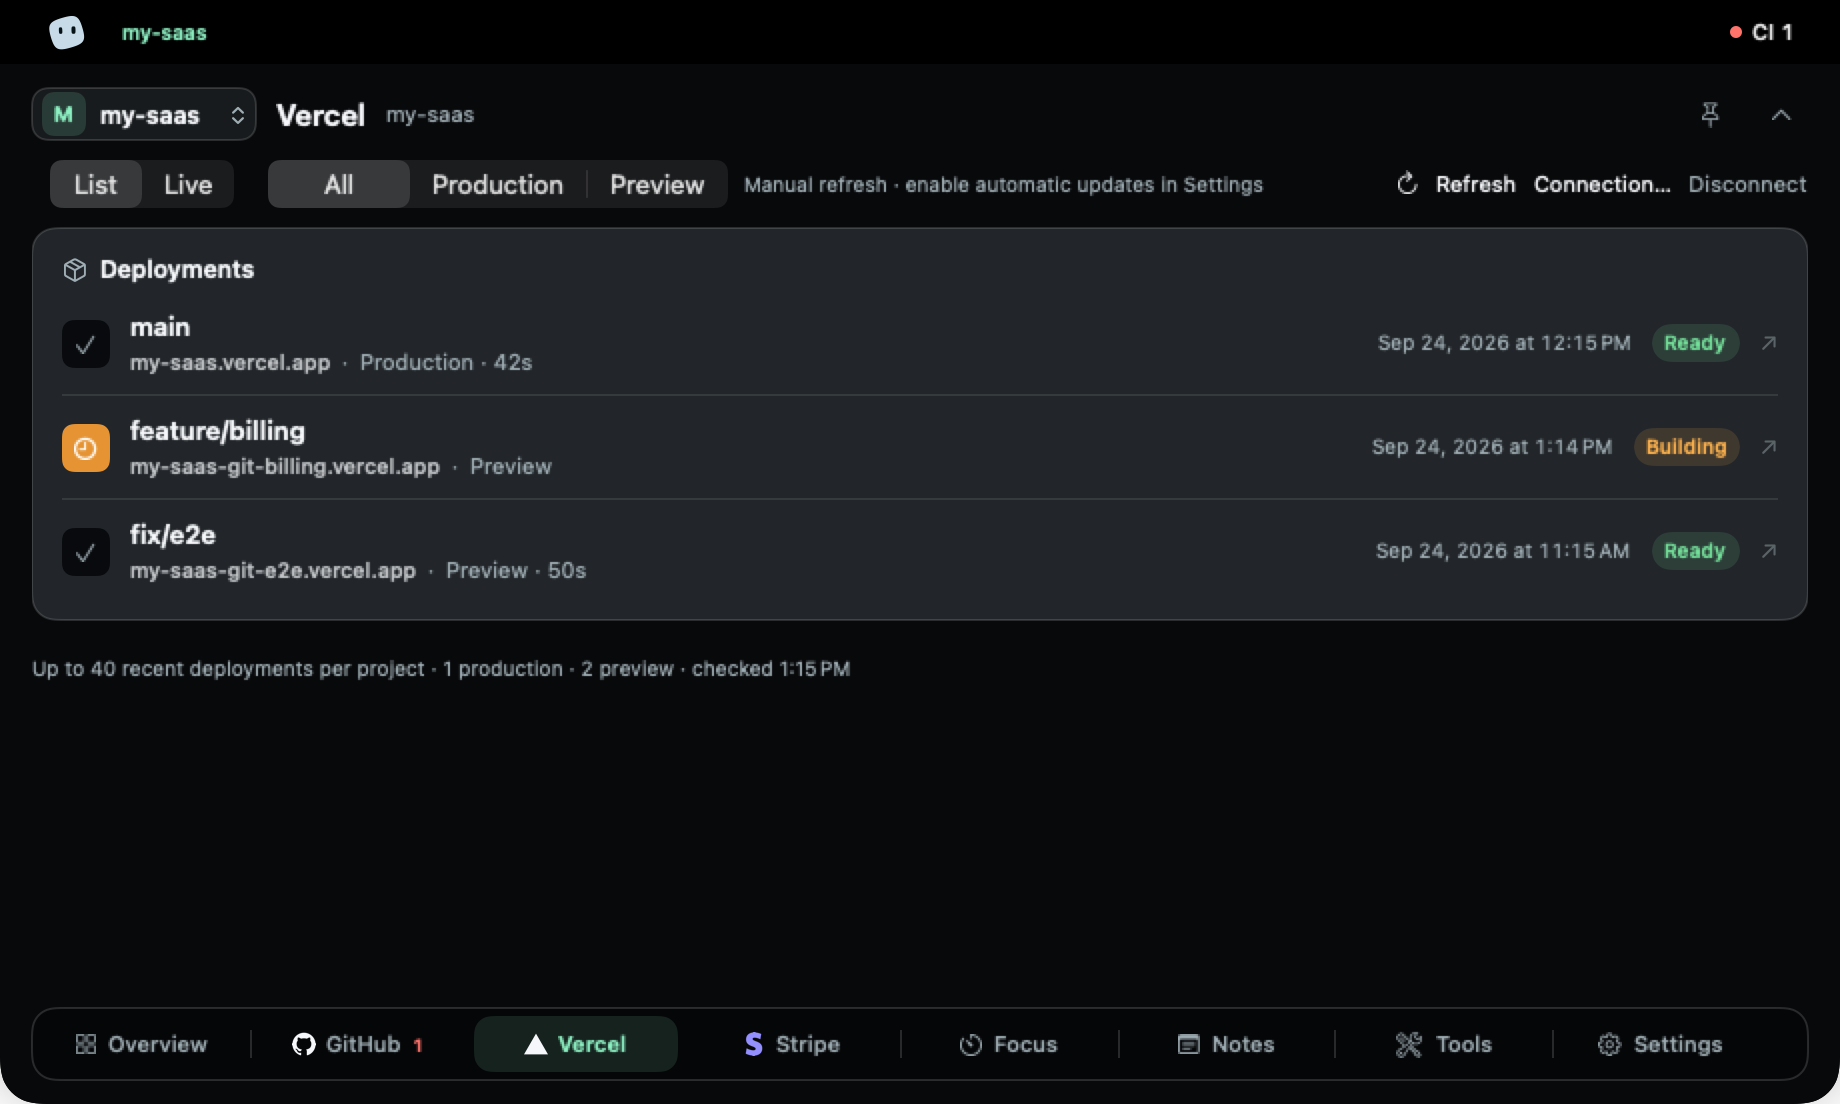
Task: Click the Building badge on feature/billing
Action: [1686, 447]
